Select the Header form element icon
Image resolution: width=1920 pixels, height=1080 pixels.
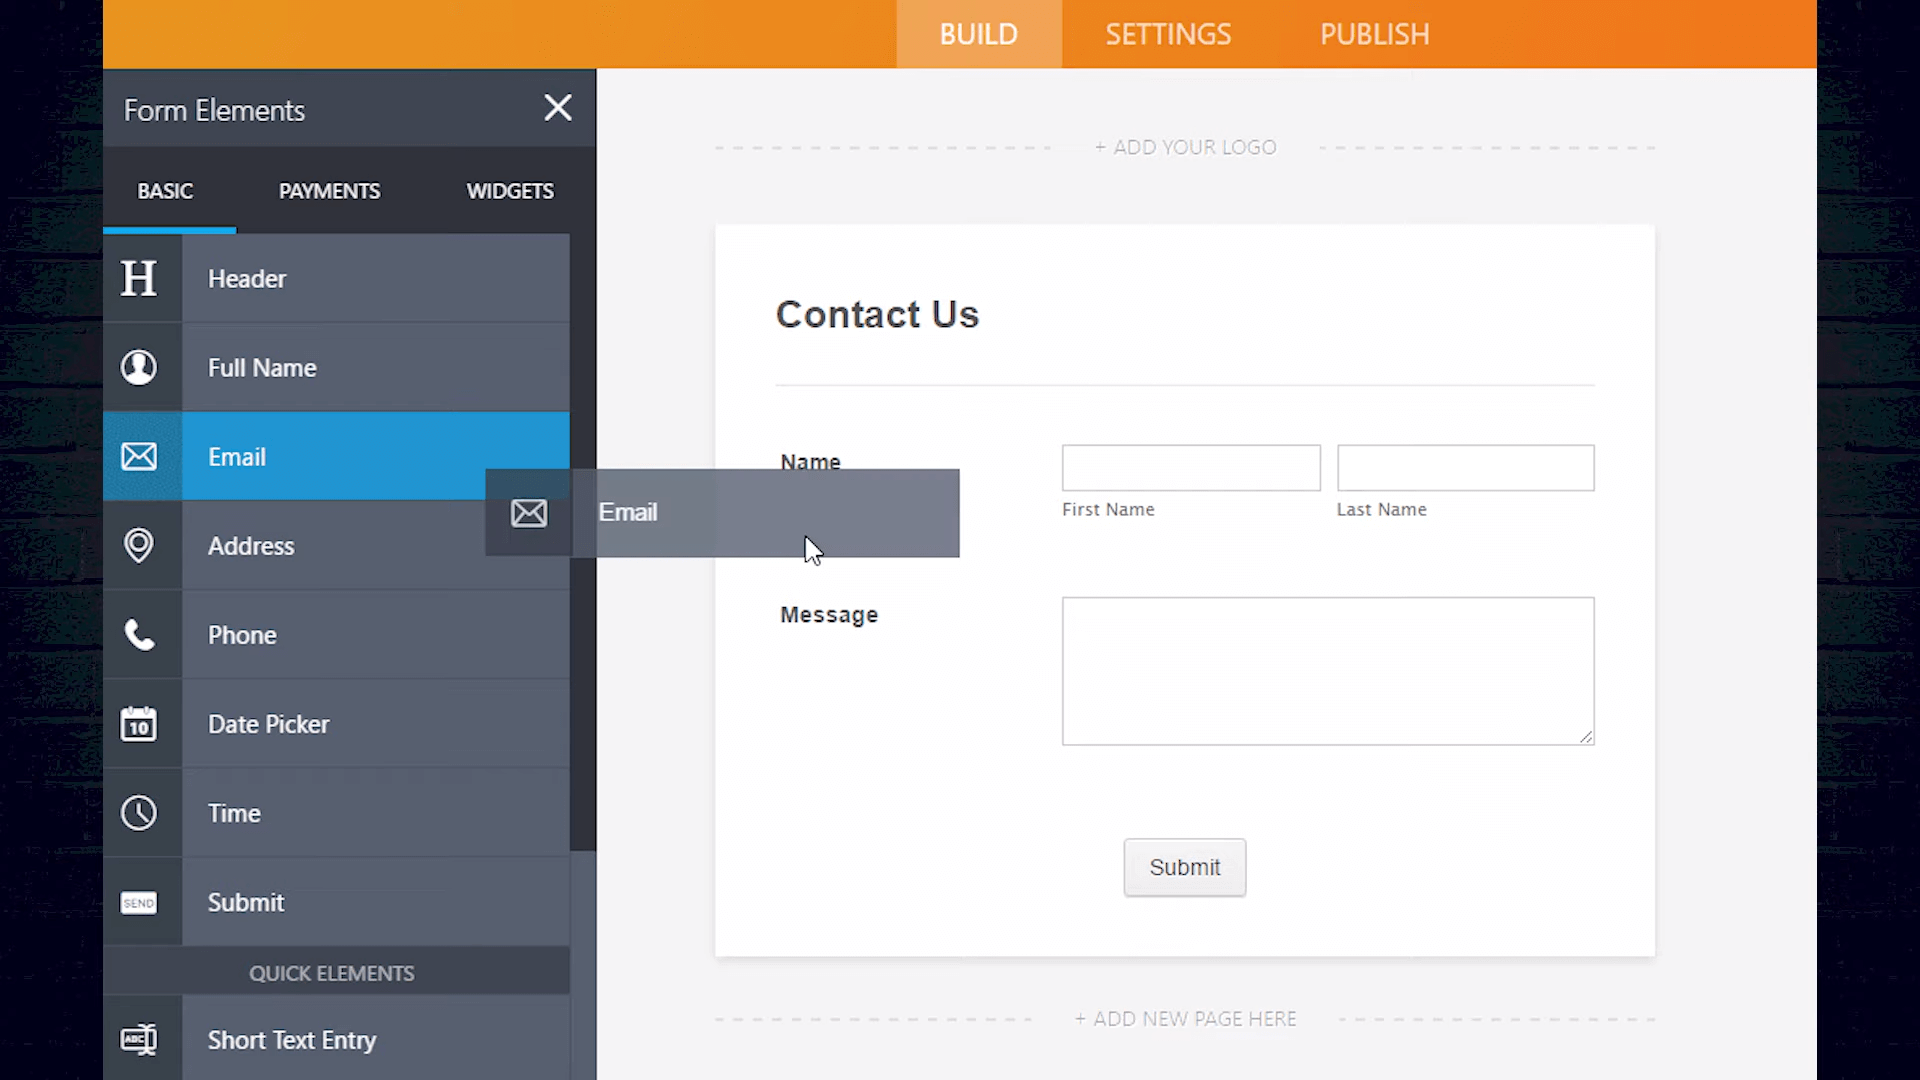(138, 278)
